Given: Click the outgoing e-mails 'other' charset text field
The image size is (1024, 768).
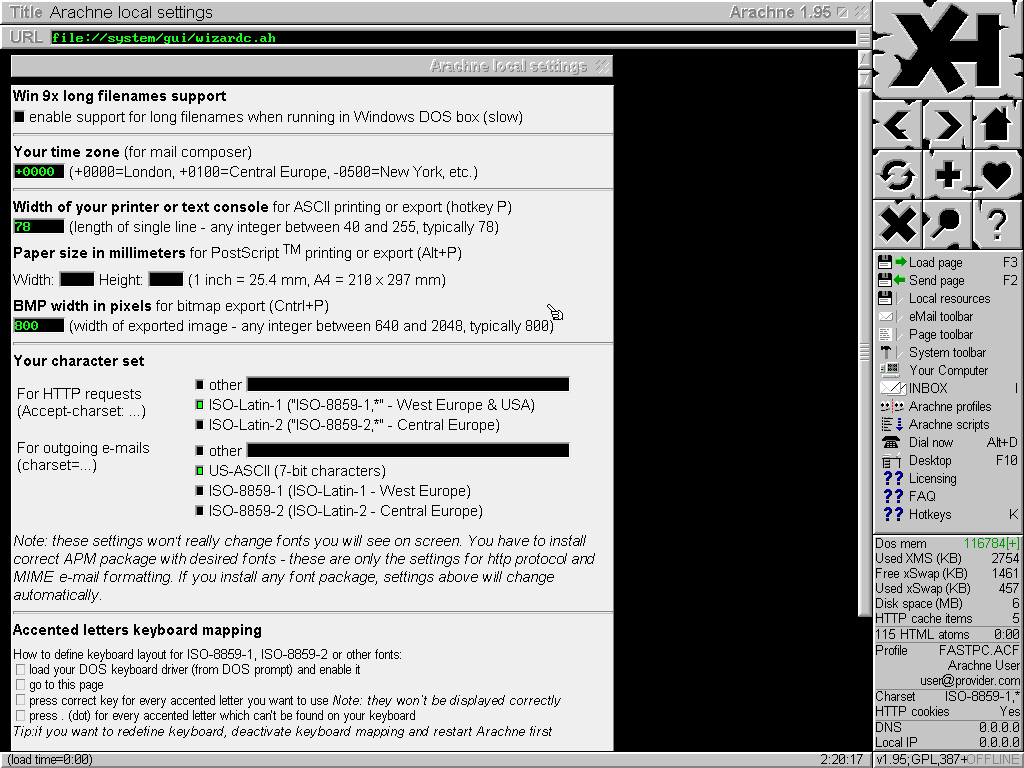Looking at the screenshot, I should point(408,450).
